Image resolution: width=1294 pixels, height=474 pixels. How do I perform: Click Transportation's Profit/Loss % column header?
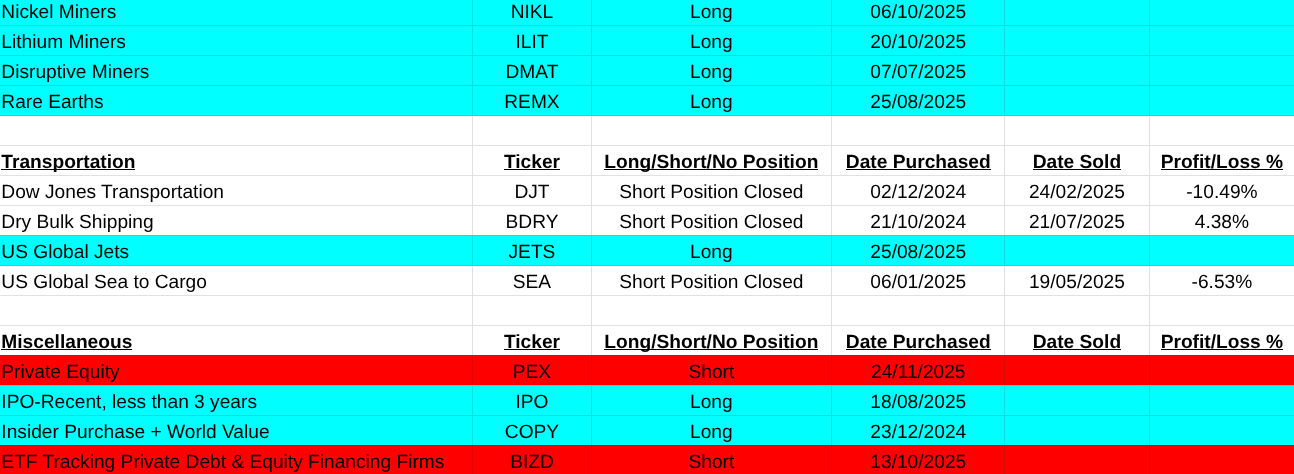1221,162
